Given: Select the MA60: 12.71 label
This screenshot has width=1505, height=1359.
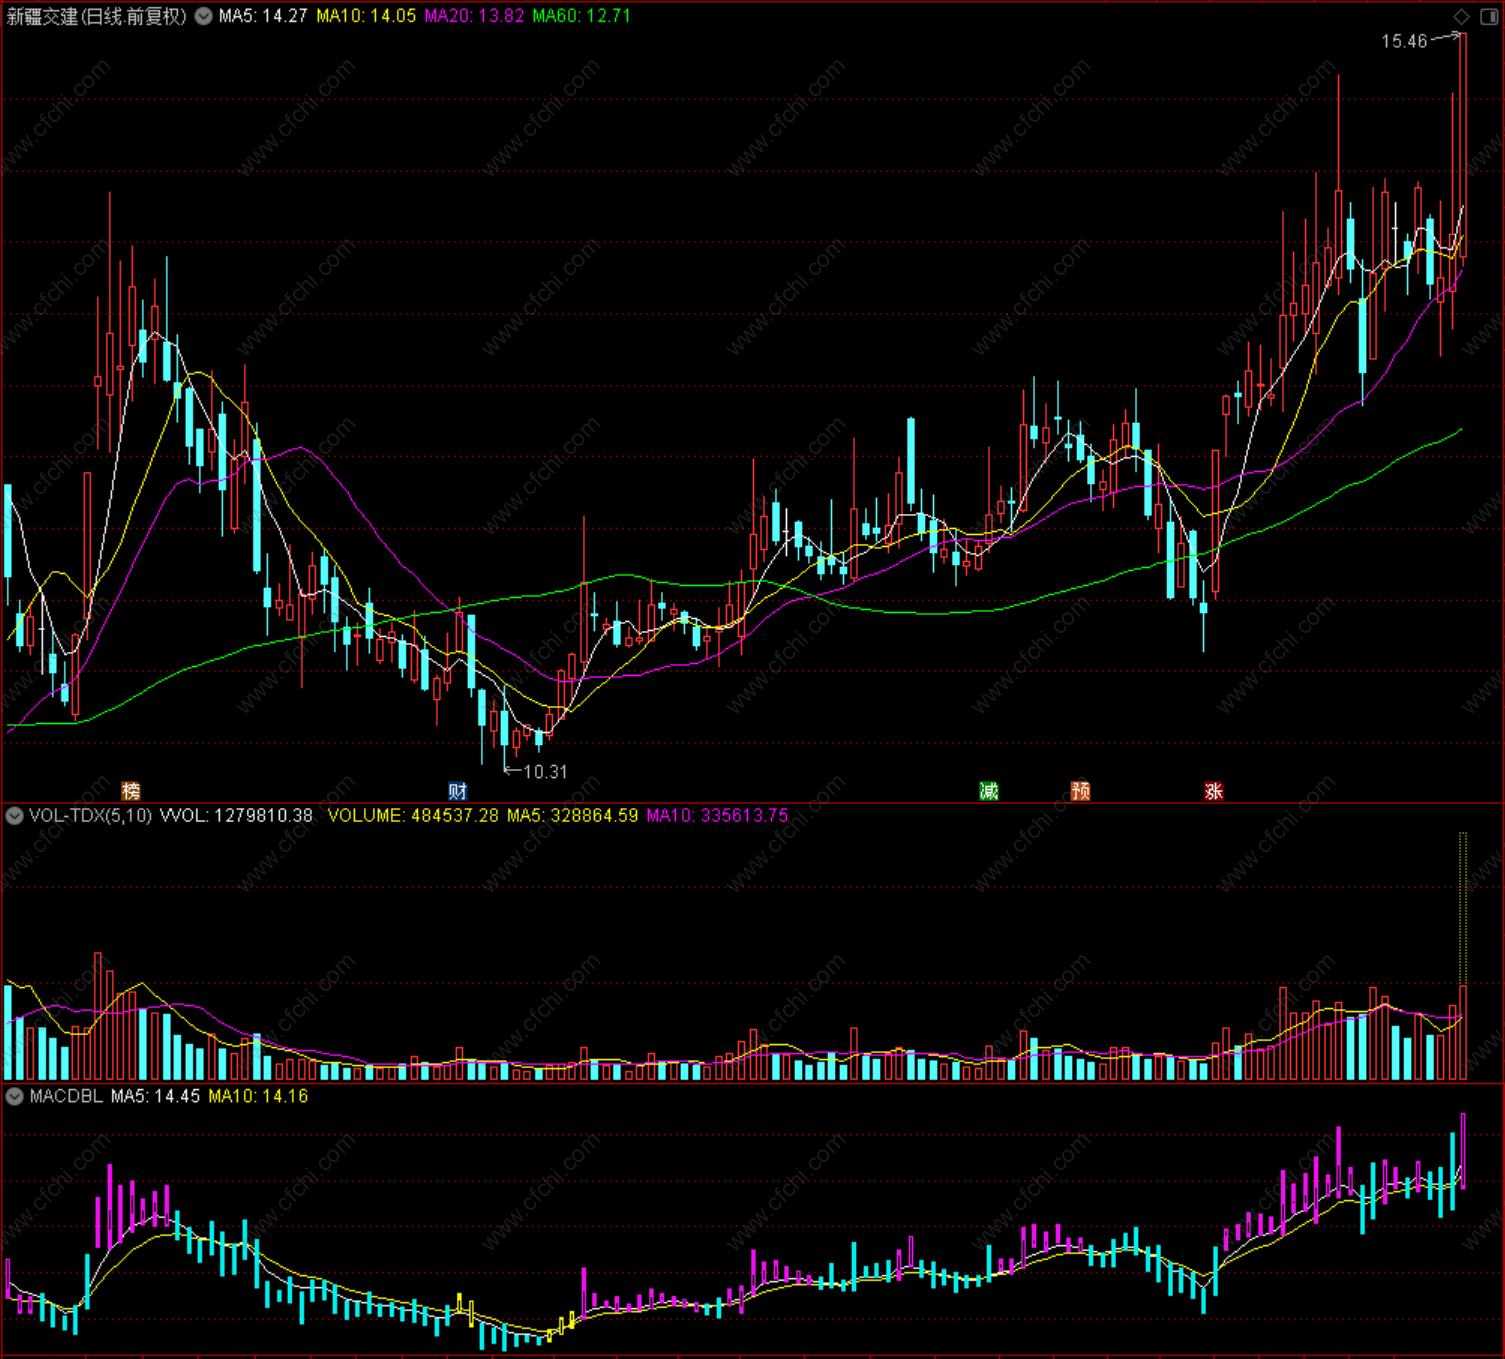Looking at the screenshot, I should [x=582, y=16].
